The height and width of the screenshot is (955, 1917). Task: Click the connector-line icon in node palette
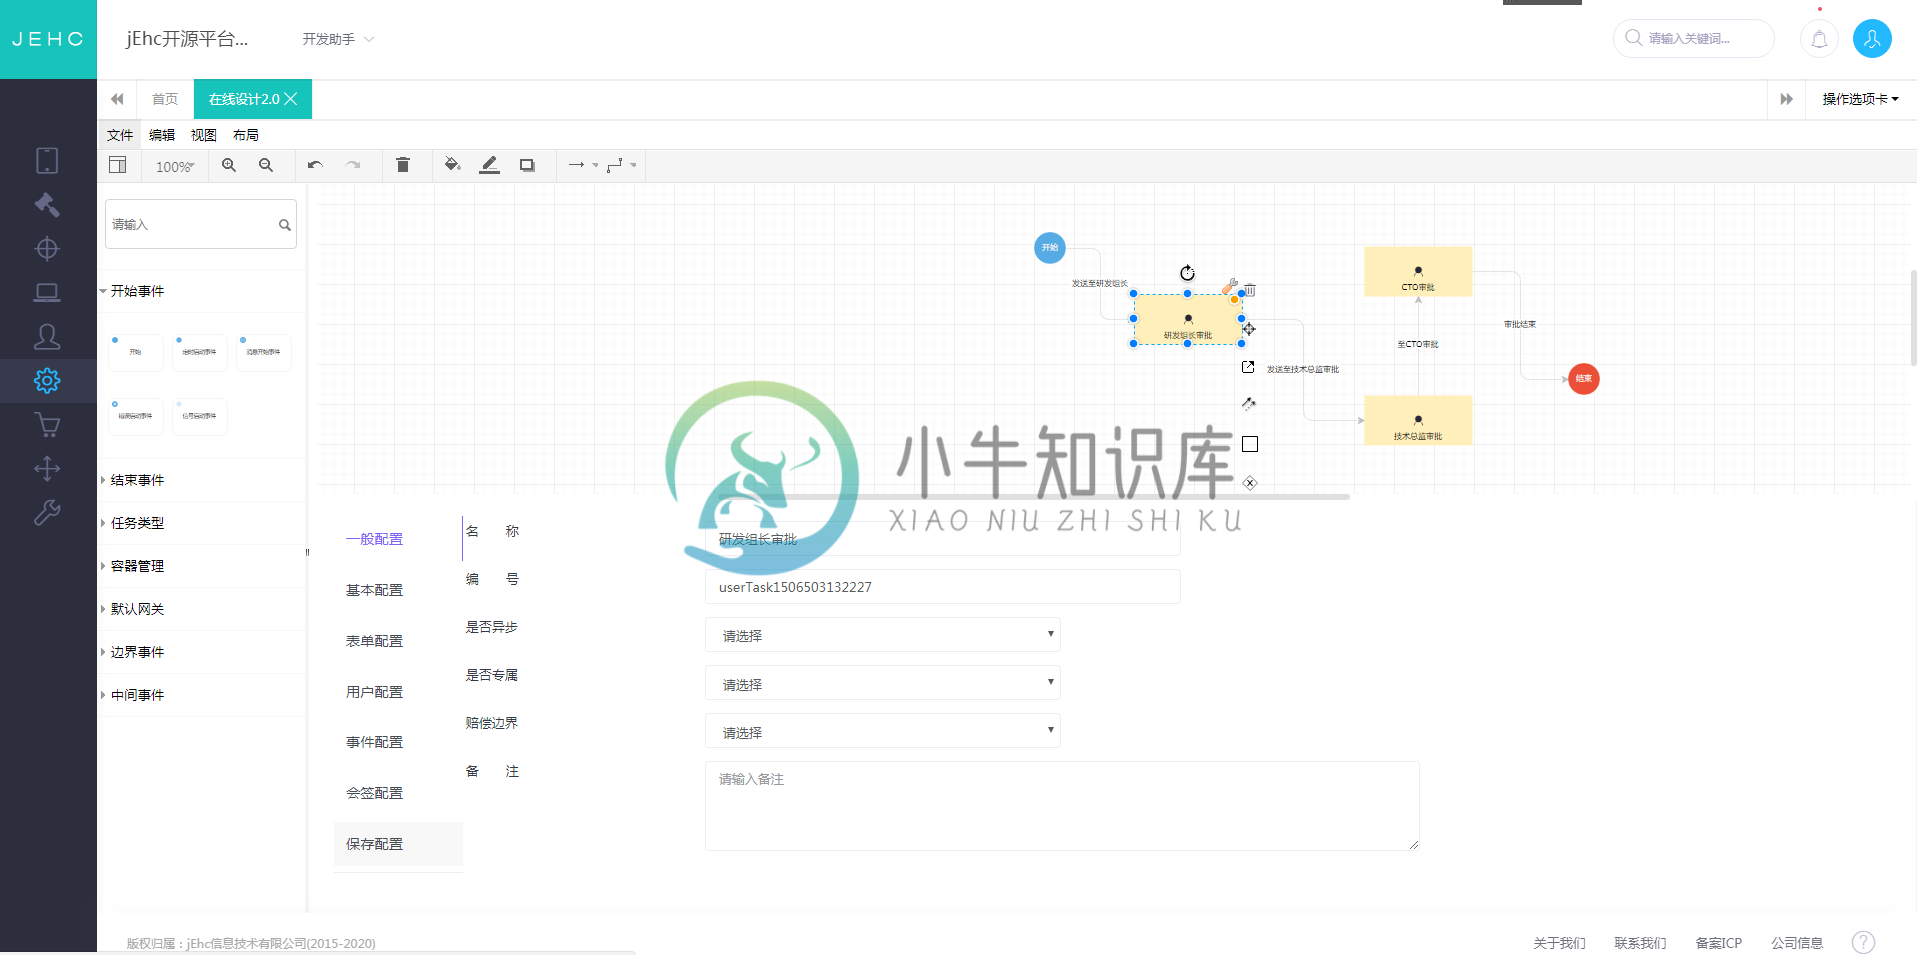click(x=1249, y=403)
